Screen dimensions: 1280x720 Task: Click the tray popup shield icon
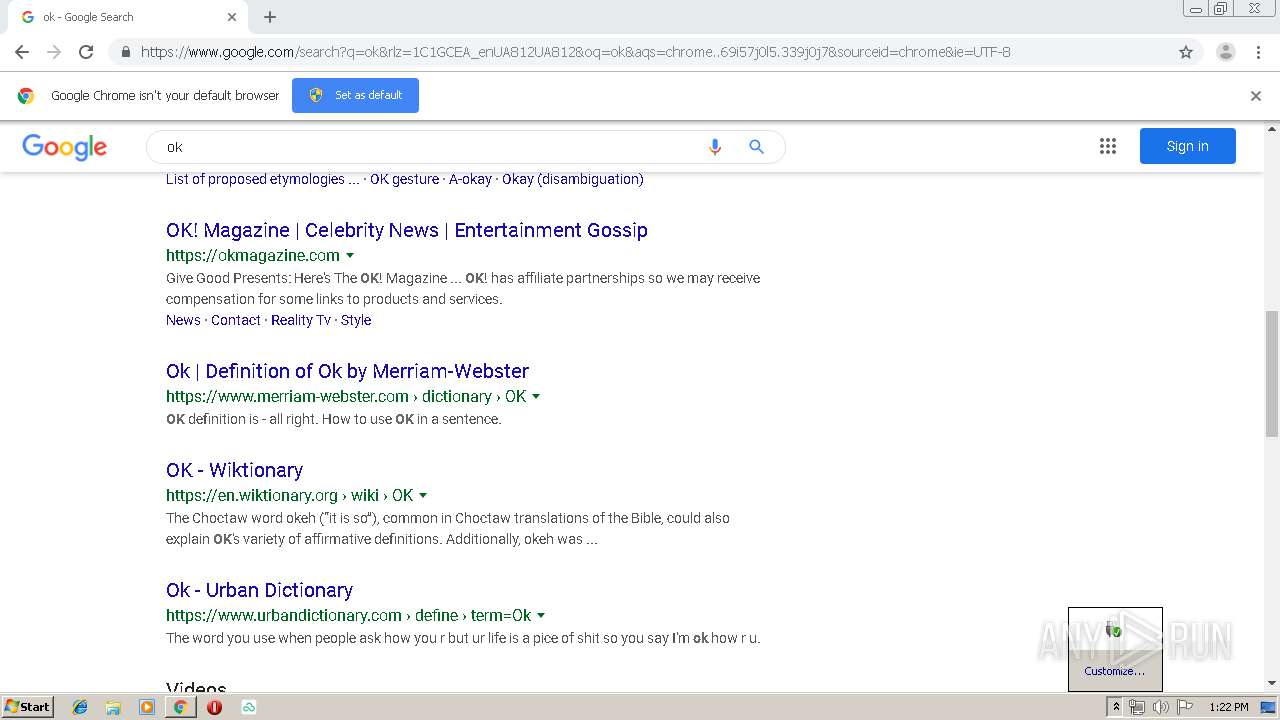pos(1114,630)
